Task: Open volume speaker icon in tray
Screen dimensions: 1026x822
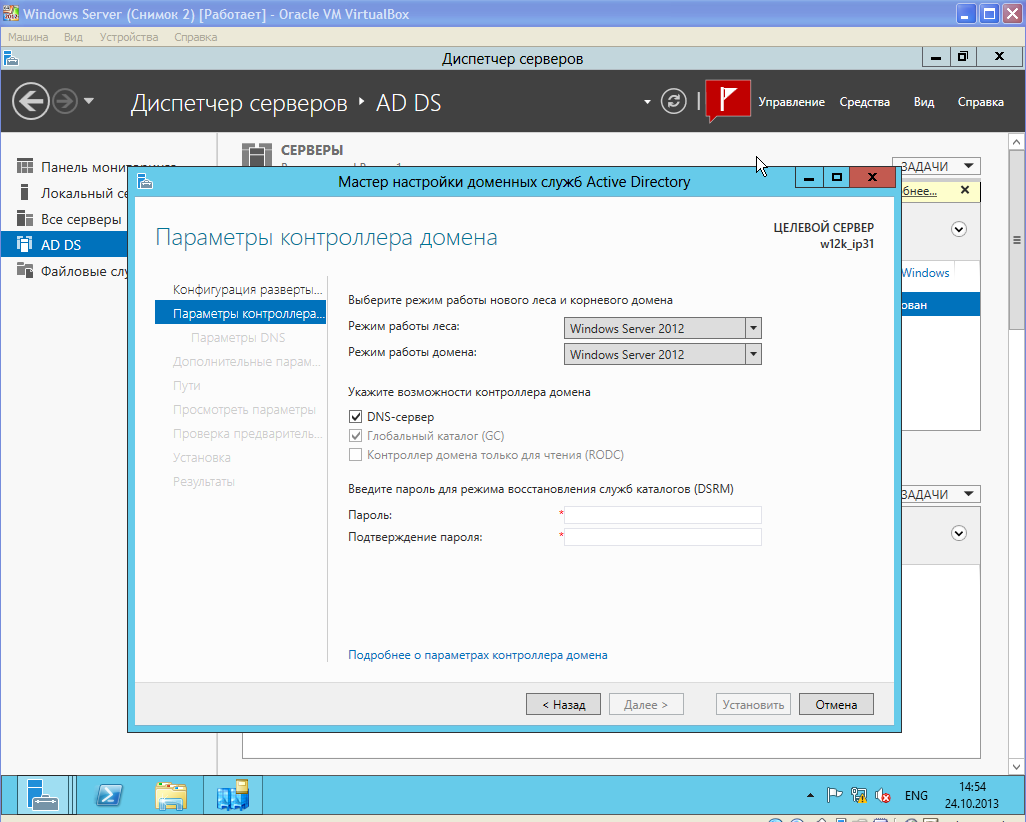Action: click(x=883, y=795)
